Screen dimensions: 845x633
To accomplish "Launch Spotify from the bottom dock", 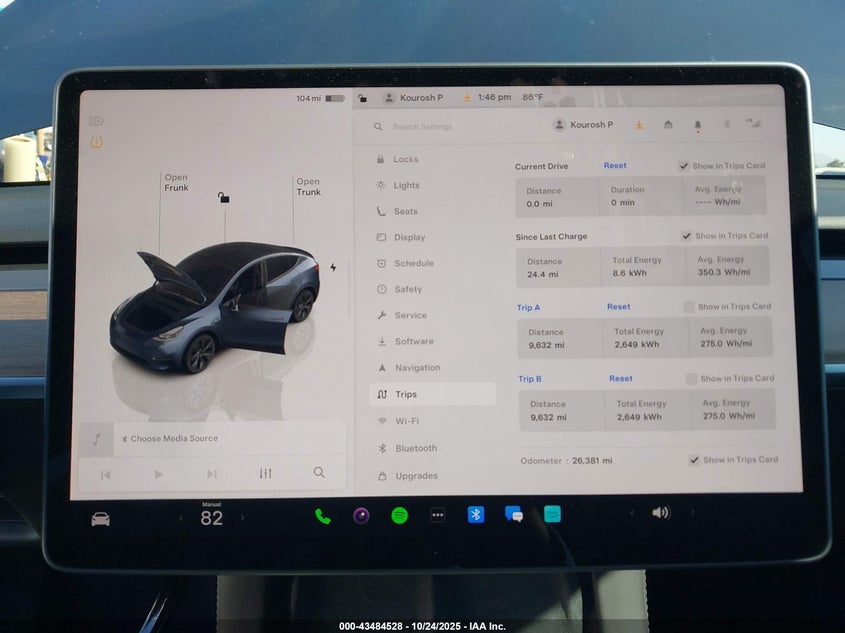I will (x=399, y=516).
